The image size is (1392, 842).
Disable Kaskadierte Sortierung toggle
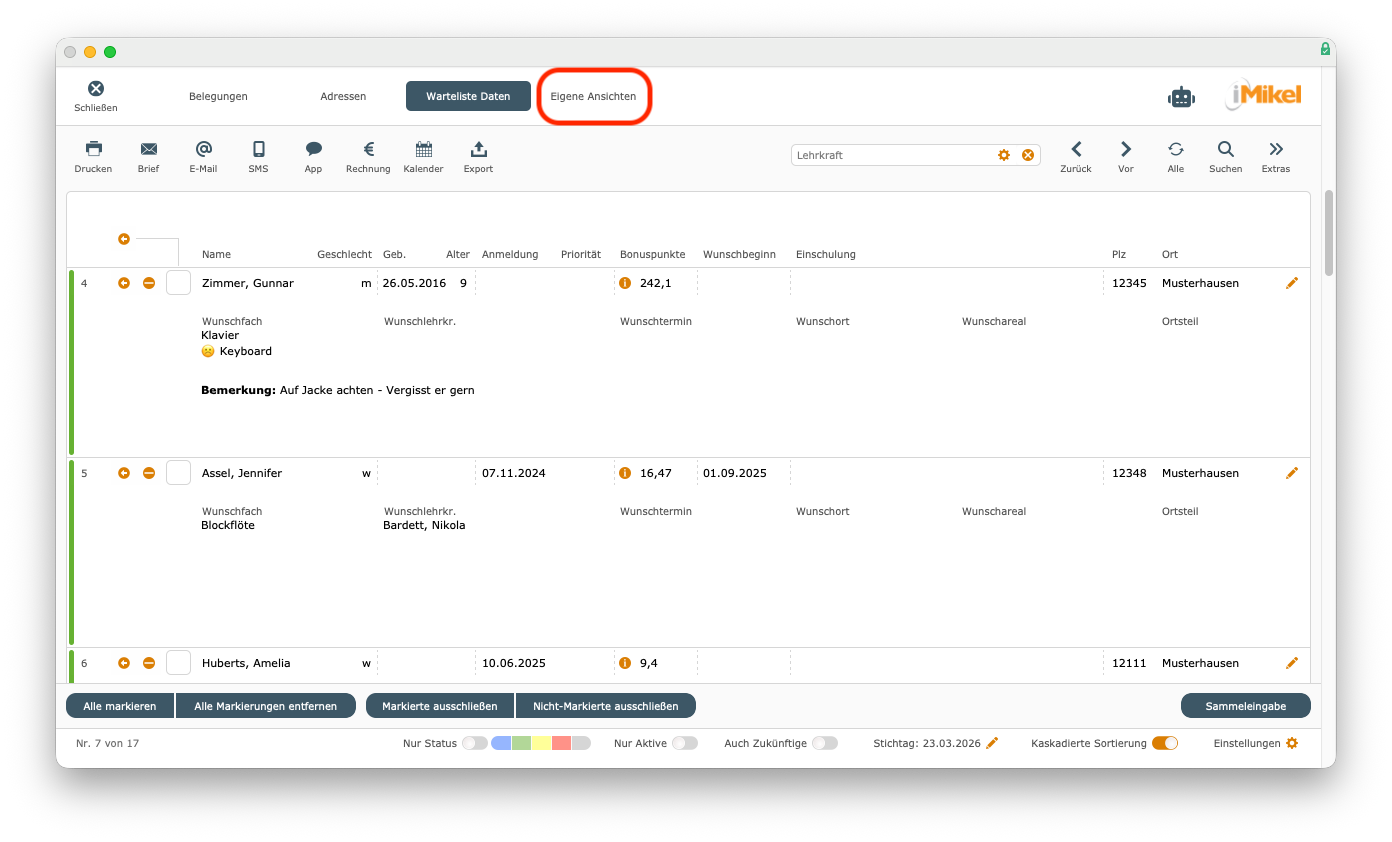(1164, 743)
